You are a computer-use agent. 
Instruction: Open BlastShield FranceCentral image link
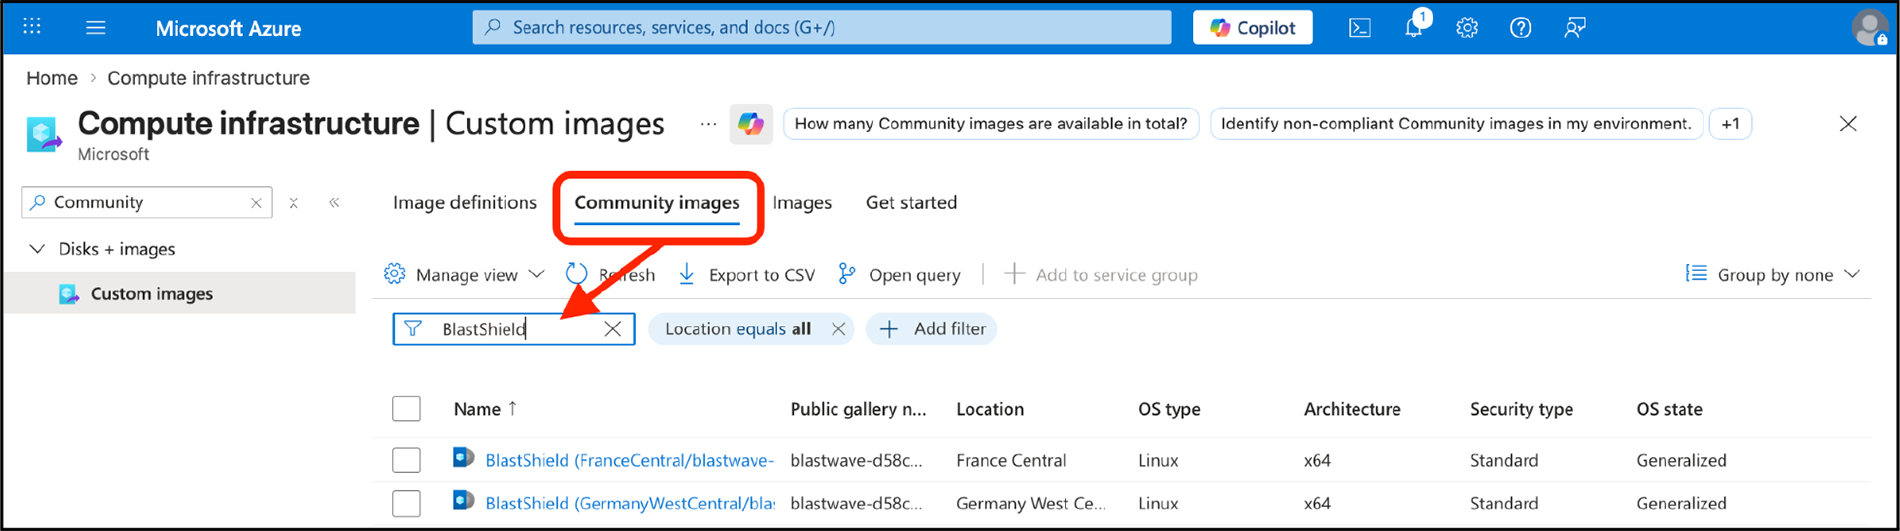(630, 460)
